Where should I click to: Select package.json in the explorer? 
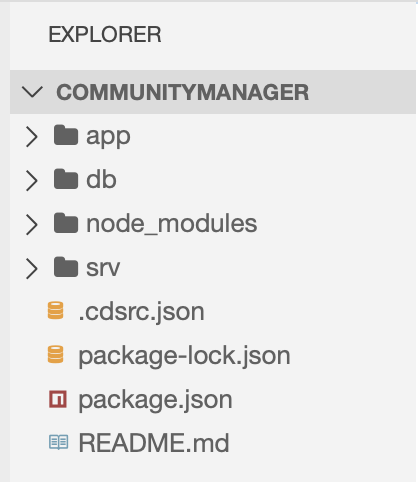click(155, 400)
